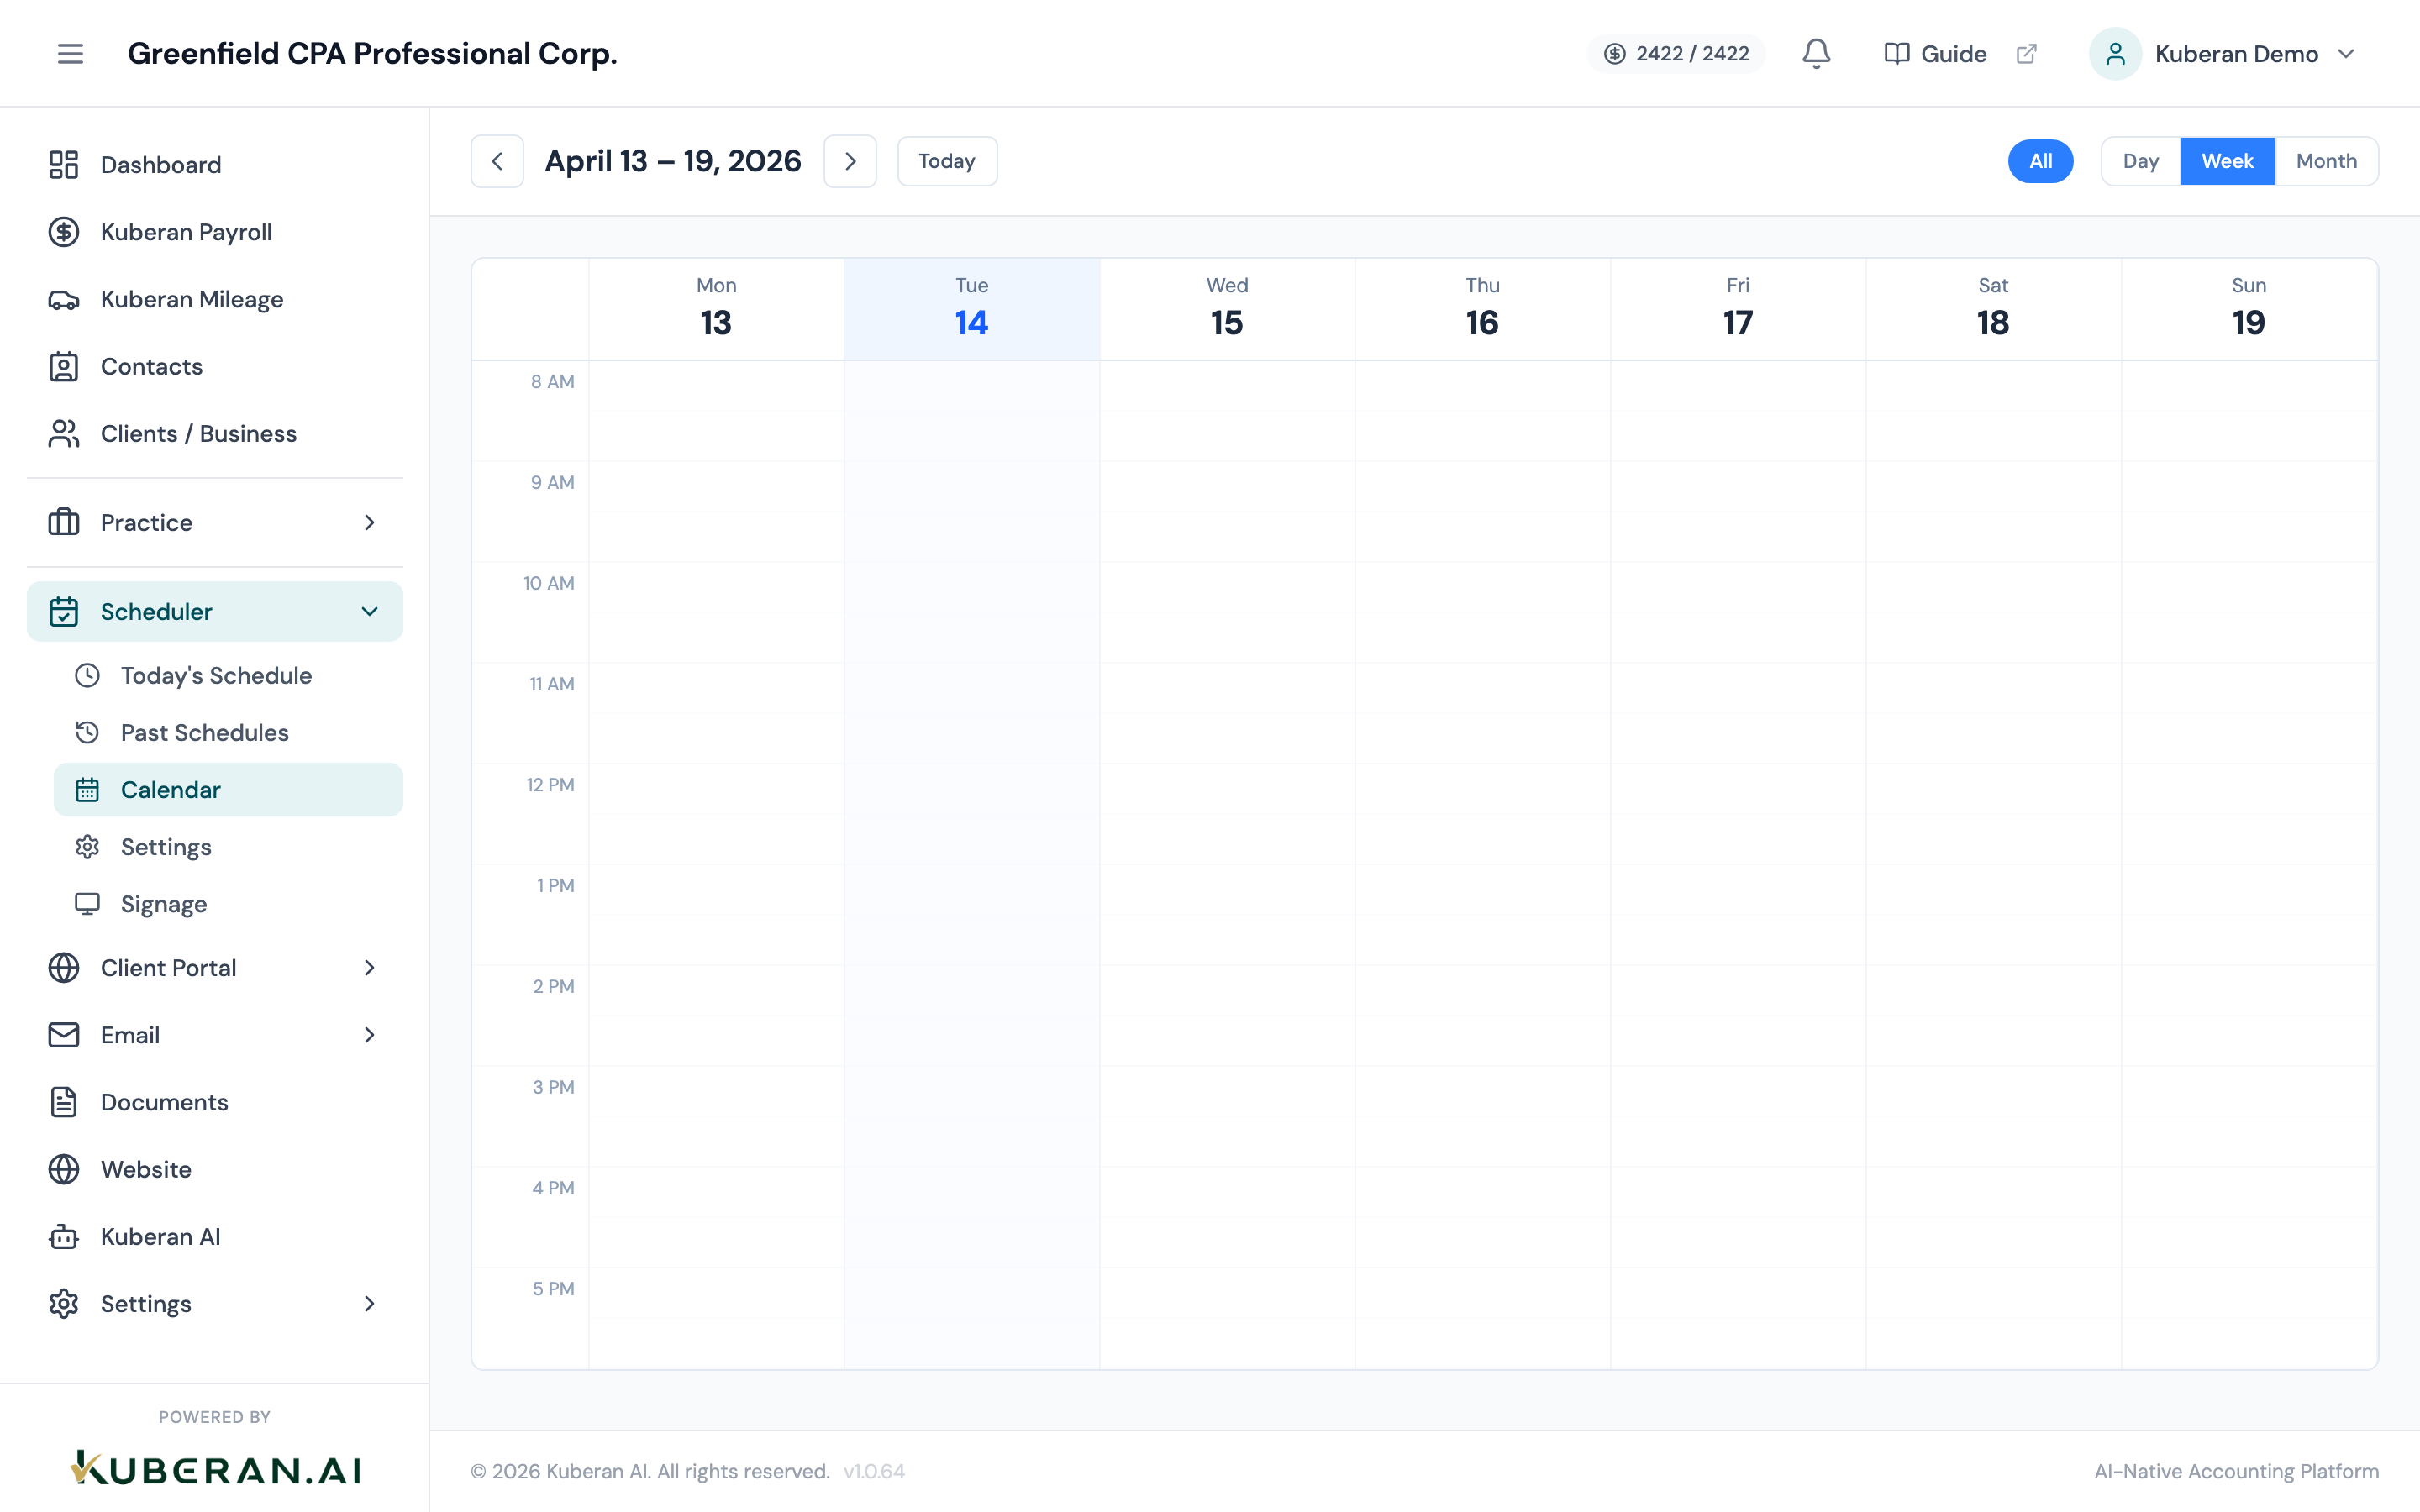Click the v1.0.64 version text
The image size is (2420, 1512).
[x=874, y=1471]
